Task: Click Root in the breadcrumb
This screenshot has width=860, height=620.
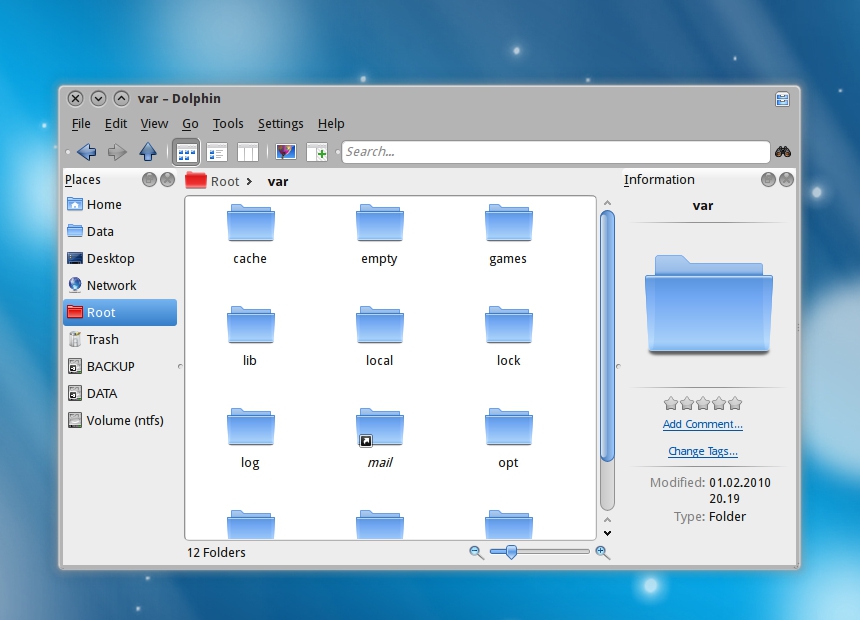Action: tap(225, 182)
